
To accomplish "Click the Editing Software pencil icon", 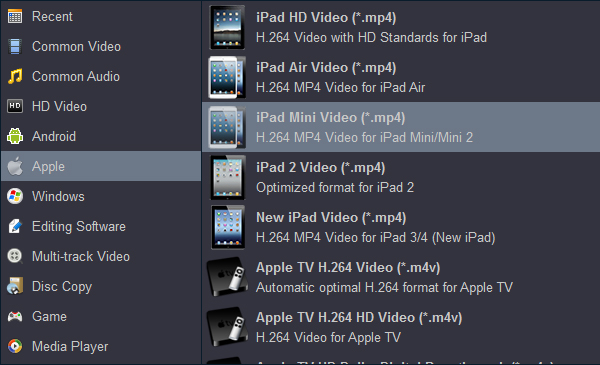I will 15,226.
